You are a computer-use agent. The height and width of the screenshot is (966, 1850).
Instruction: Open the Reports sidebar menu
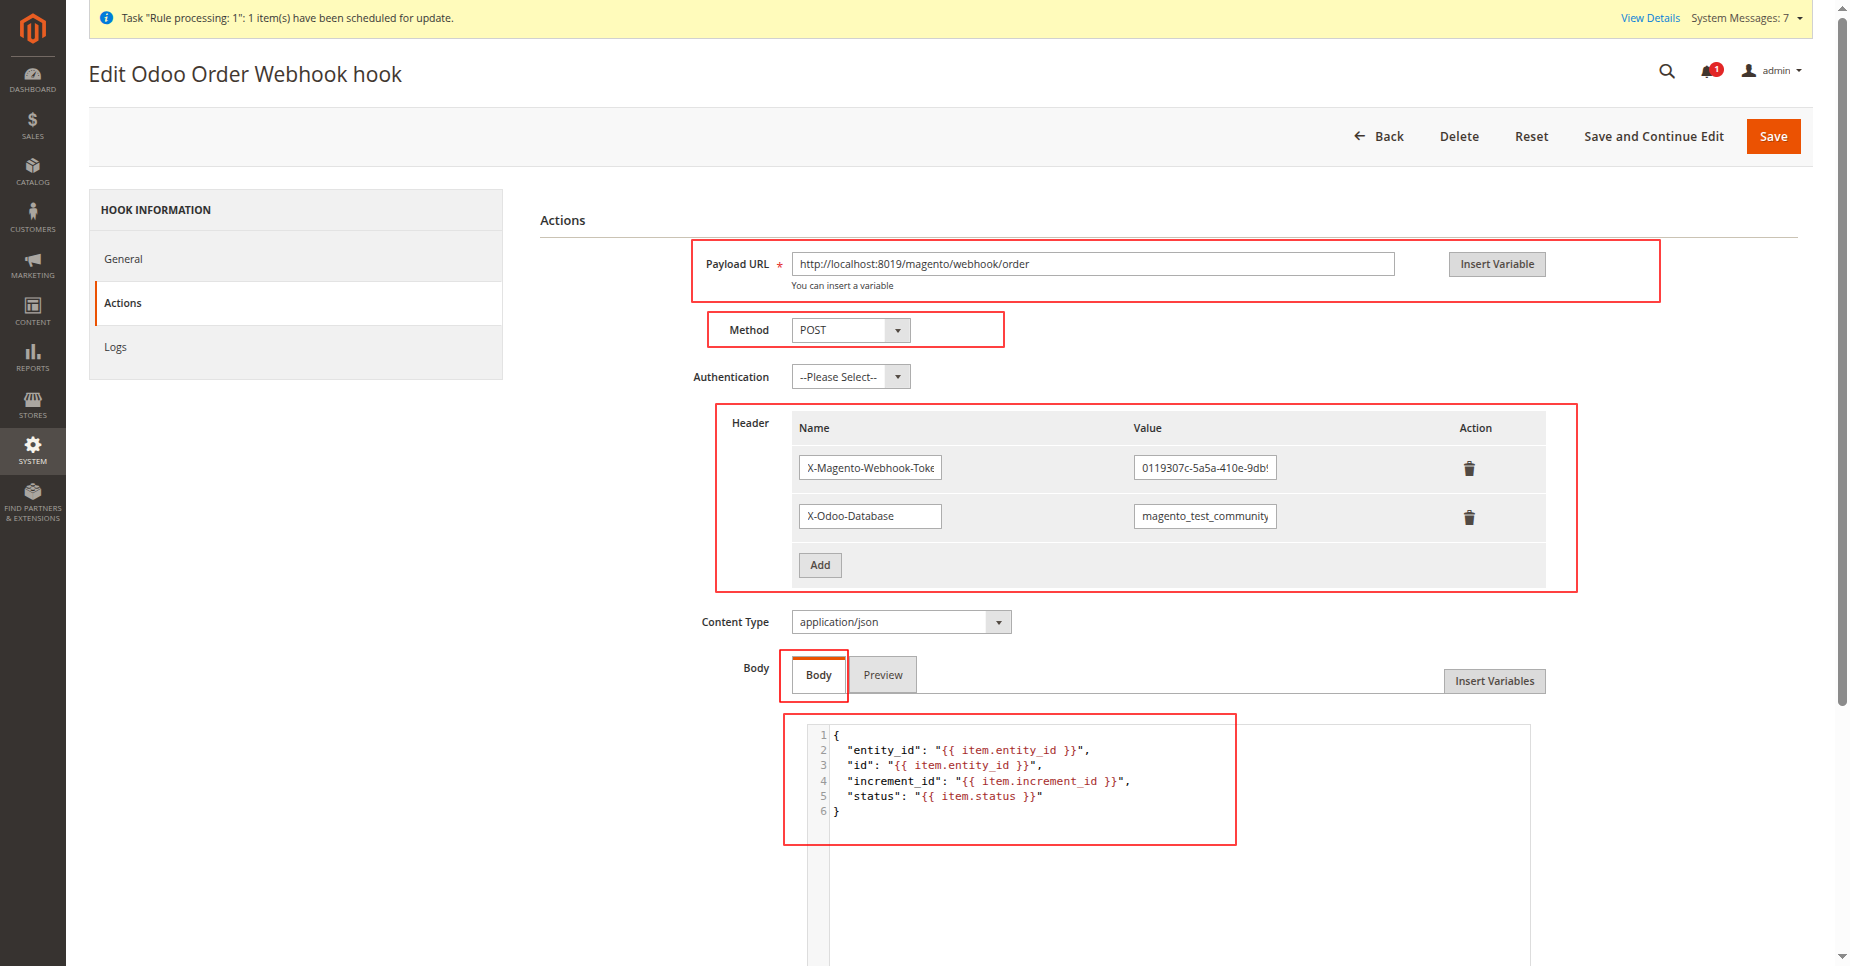33,358
